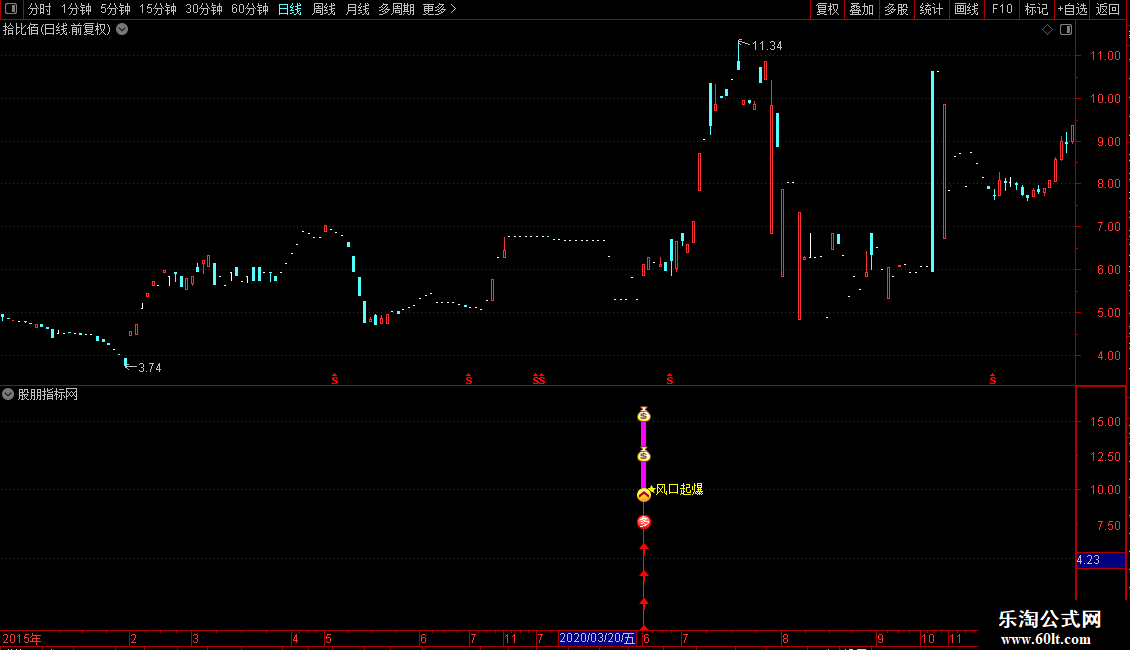Image resolution: width=1130 pixels, height=650 pixels.
Task: Click the 返回 back button
Action: (x=1108, y=9)
